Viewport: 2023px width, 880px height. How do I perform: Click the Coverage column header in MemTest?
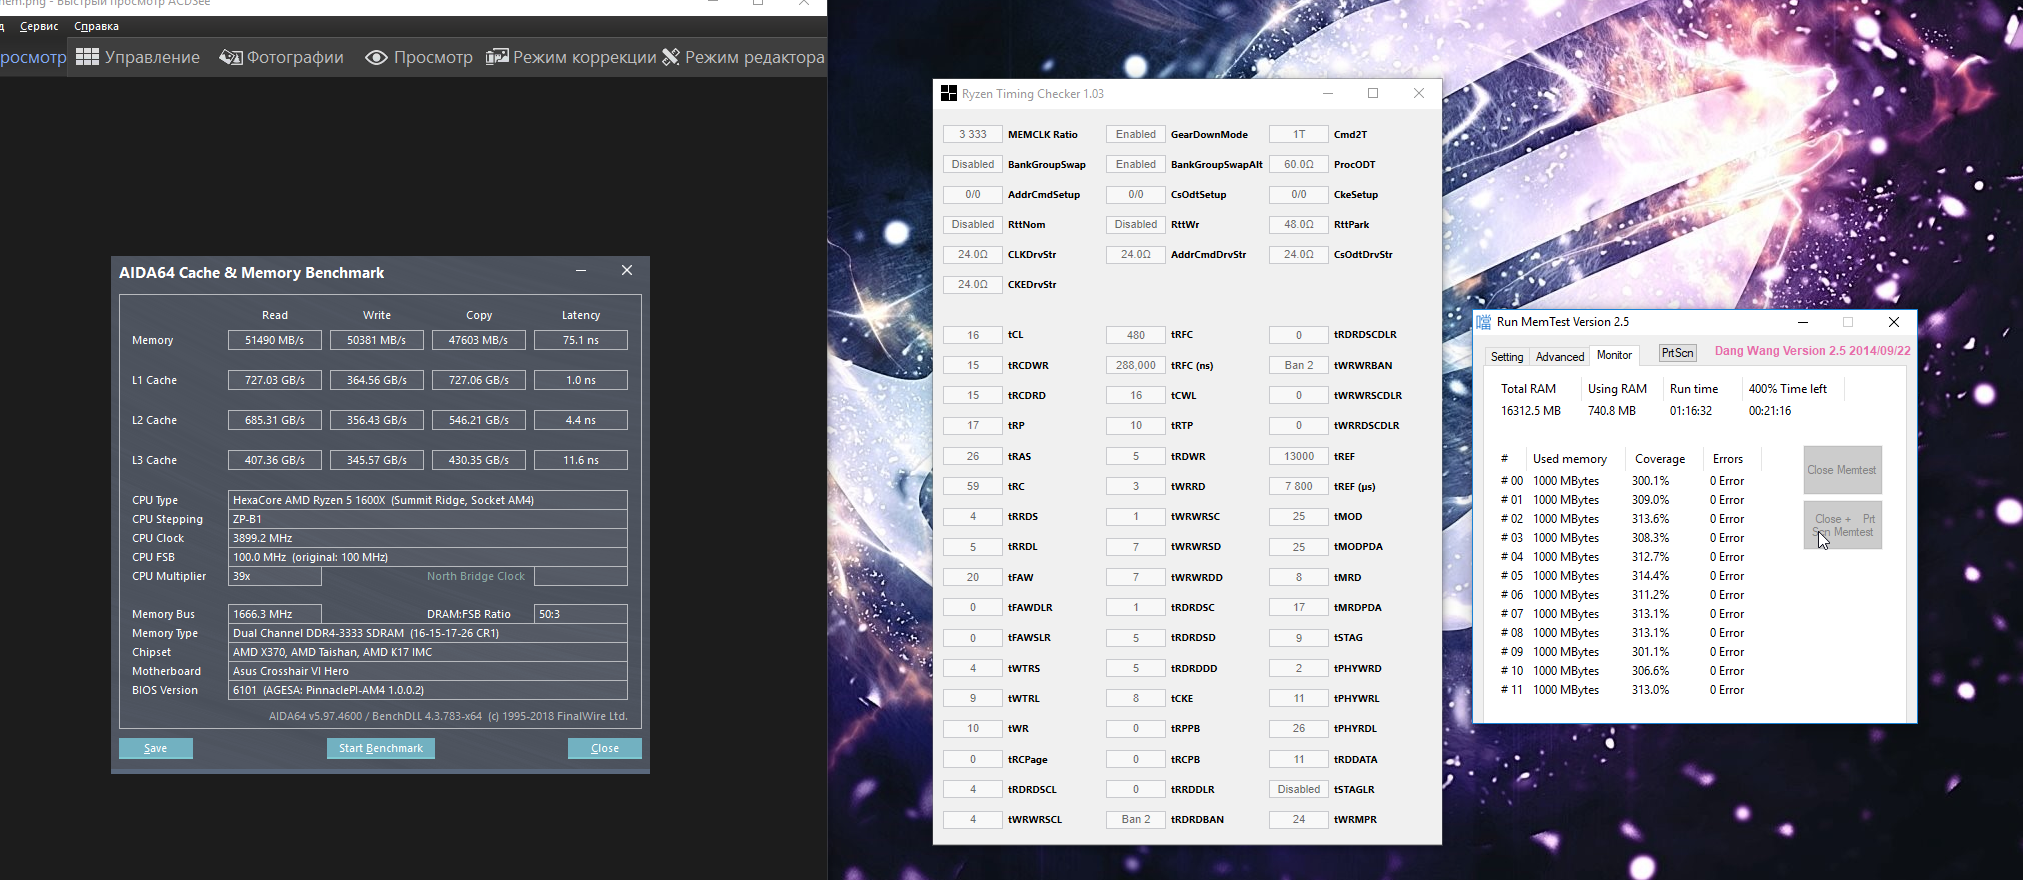(1660, 459)
